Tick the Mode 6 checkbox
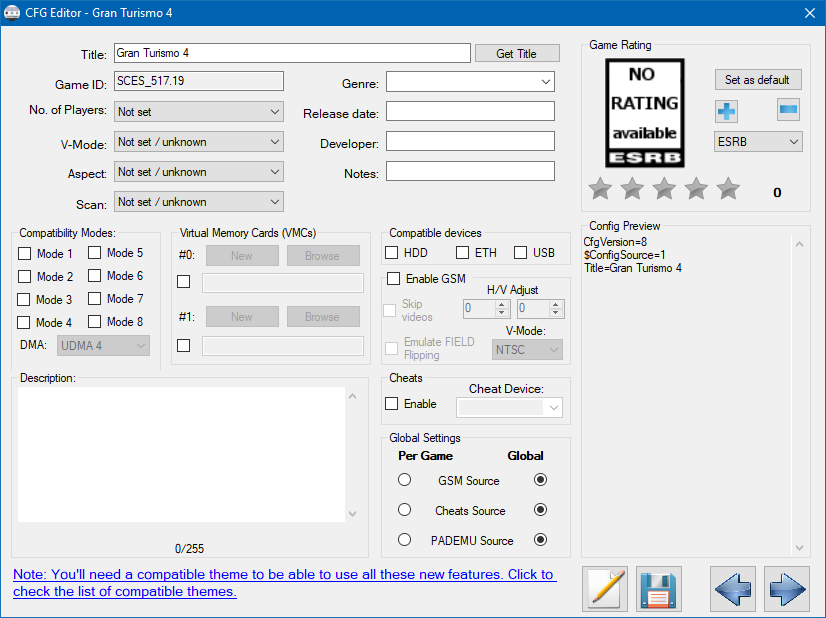Screen dimensions: 826x618 point(95,276)
